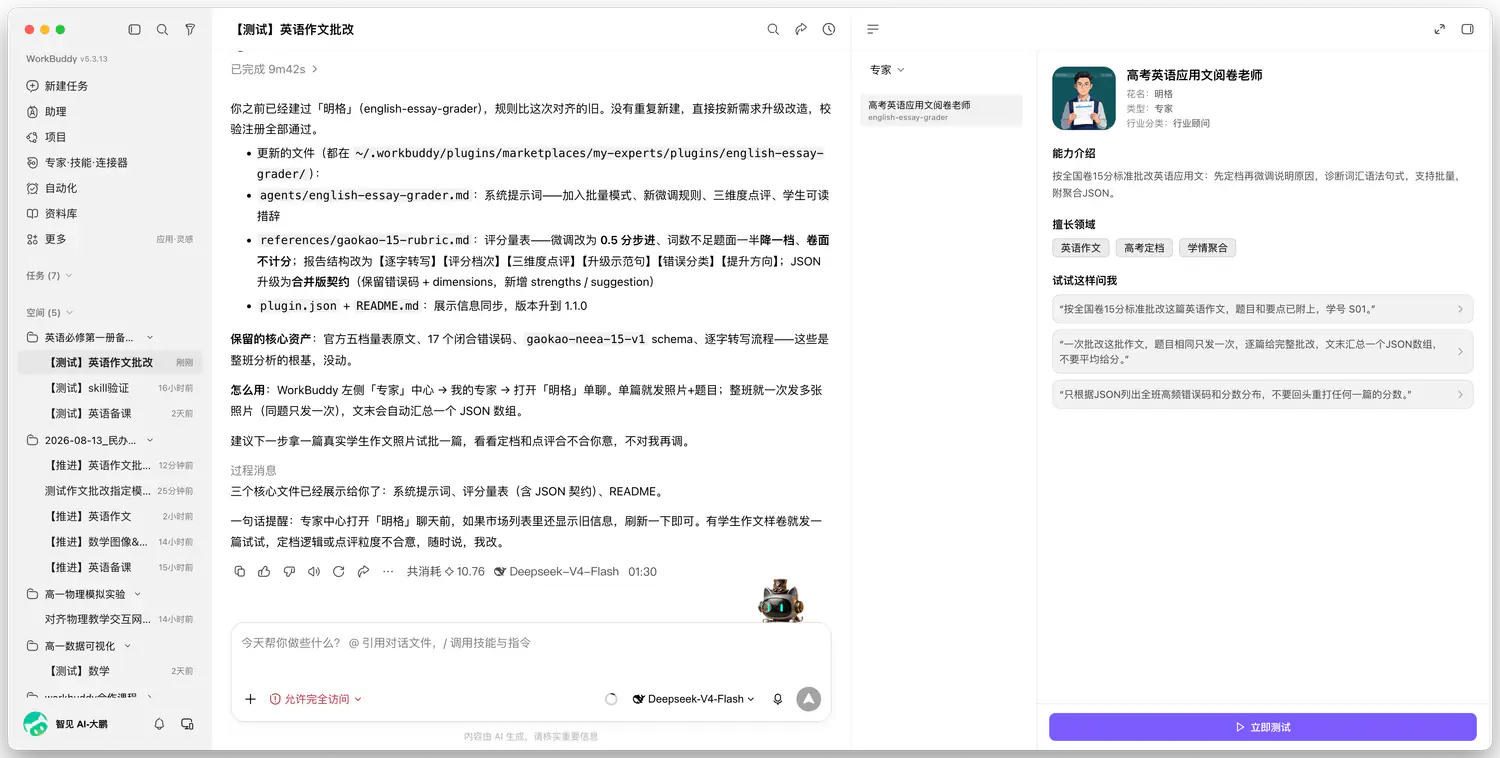
Task: Toggle the sidebar panel icon at top left
Action: (135, 30)
